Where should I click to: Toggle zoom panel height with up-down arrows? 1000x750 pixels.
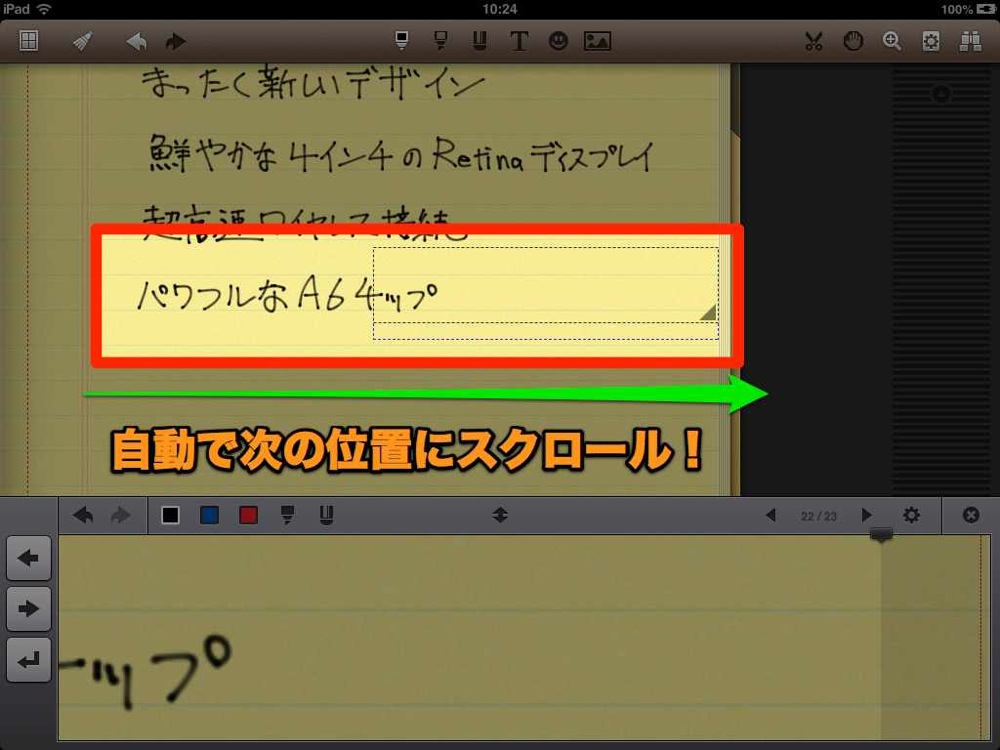(500, 515)
